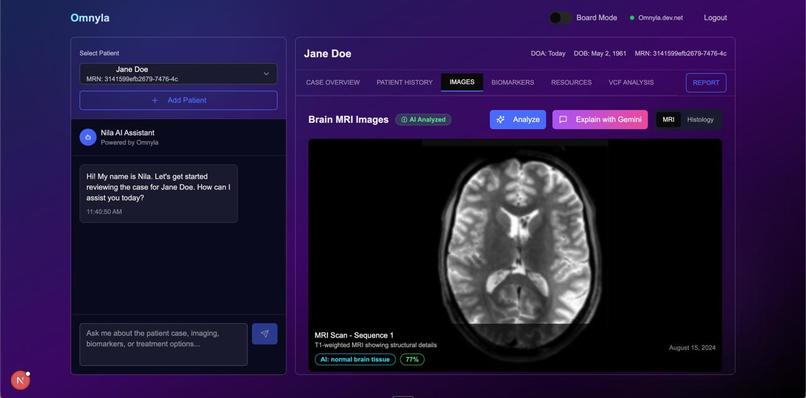Screen dimensions: 806x398
Task: Click the Jane Doe patient header name
Action: [327, 53]
